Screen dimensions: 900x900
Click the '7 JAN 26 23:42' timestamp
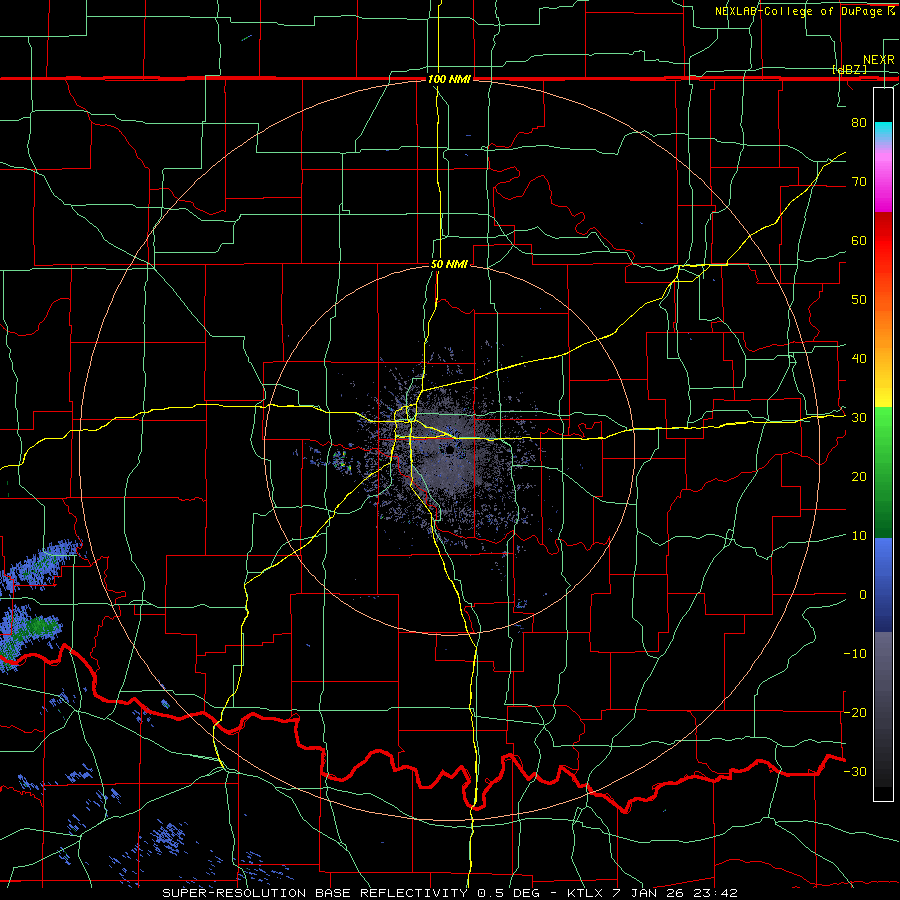click(675, 893)
